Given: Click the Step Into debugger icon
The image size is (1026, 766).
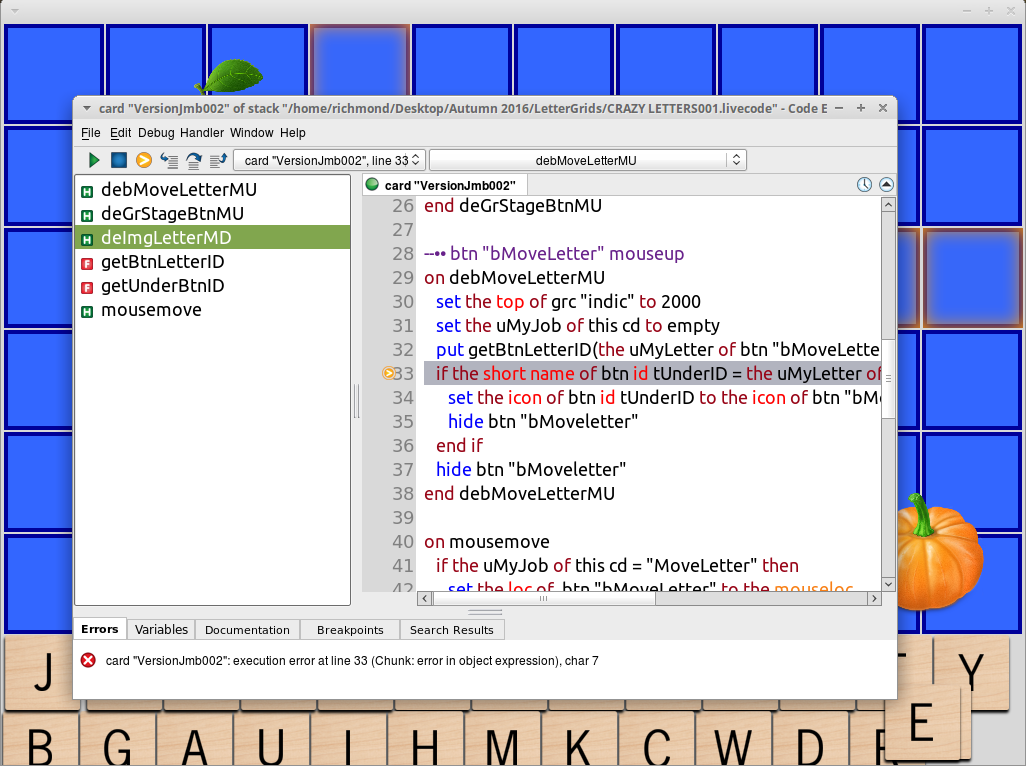Looking at the screenshot, I should 169,160.
